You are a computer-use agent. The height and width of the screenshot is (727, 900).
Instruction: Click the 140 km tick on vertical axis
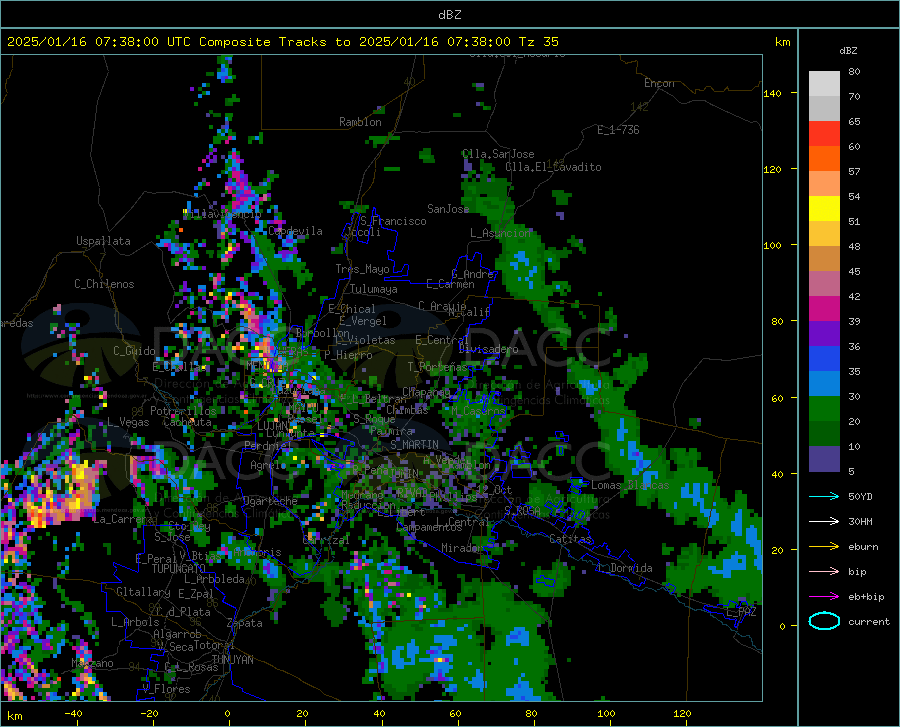pos(772,94)
